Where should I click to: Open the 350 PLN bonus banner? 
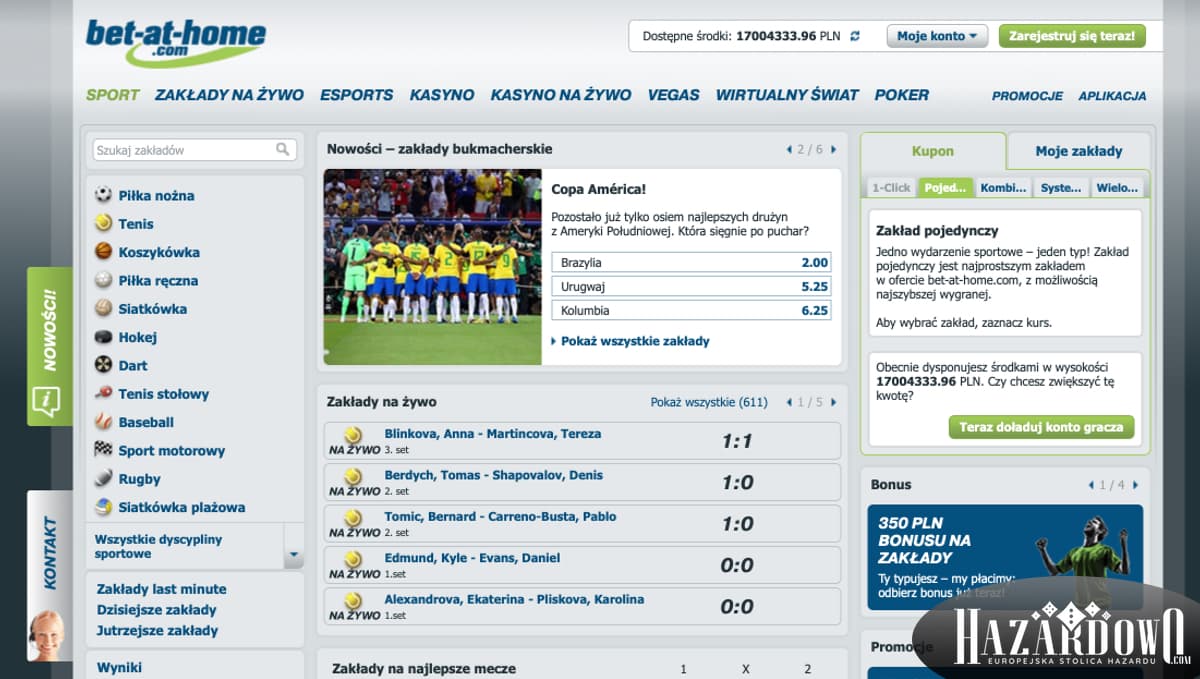[x=1005, y=557]
